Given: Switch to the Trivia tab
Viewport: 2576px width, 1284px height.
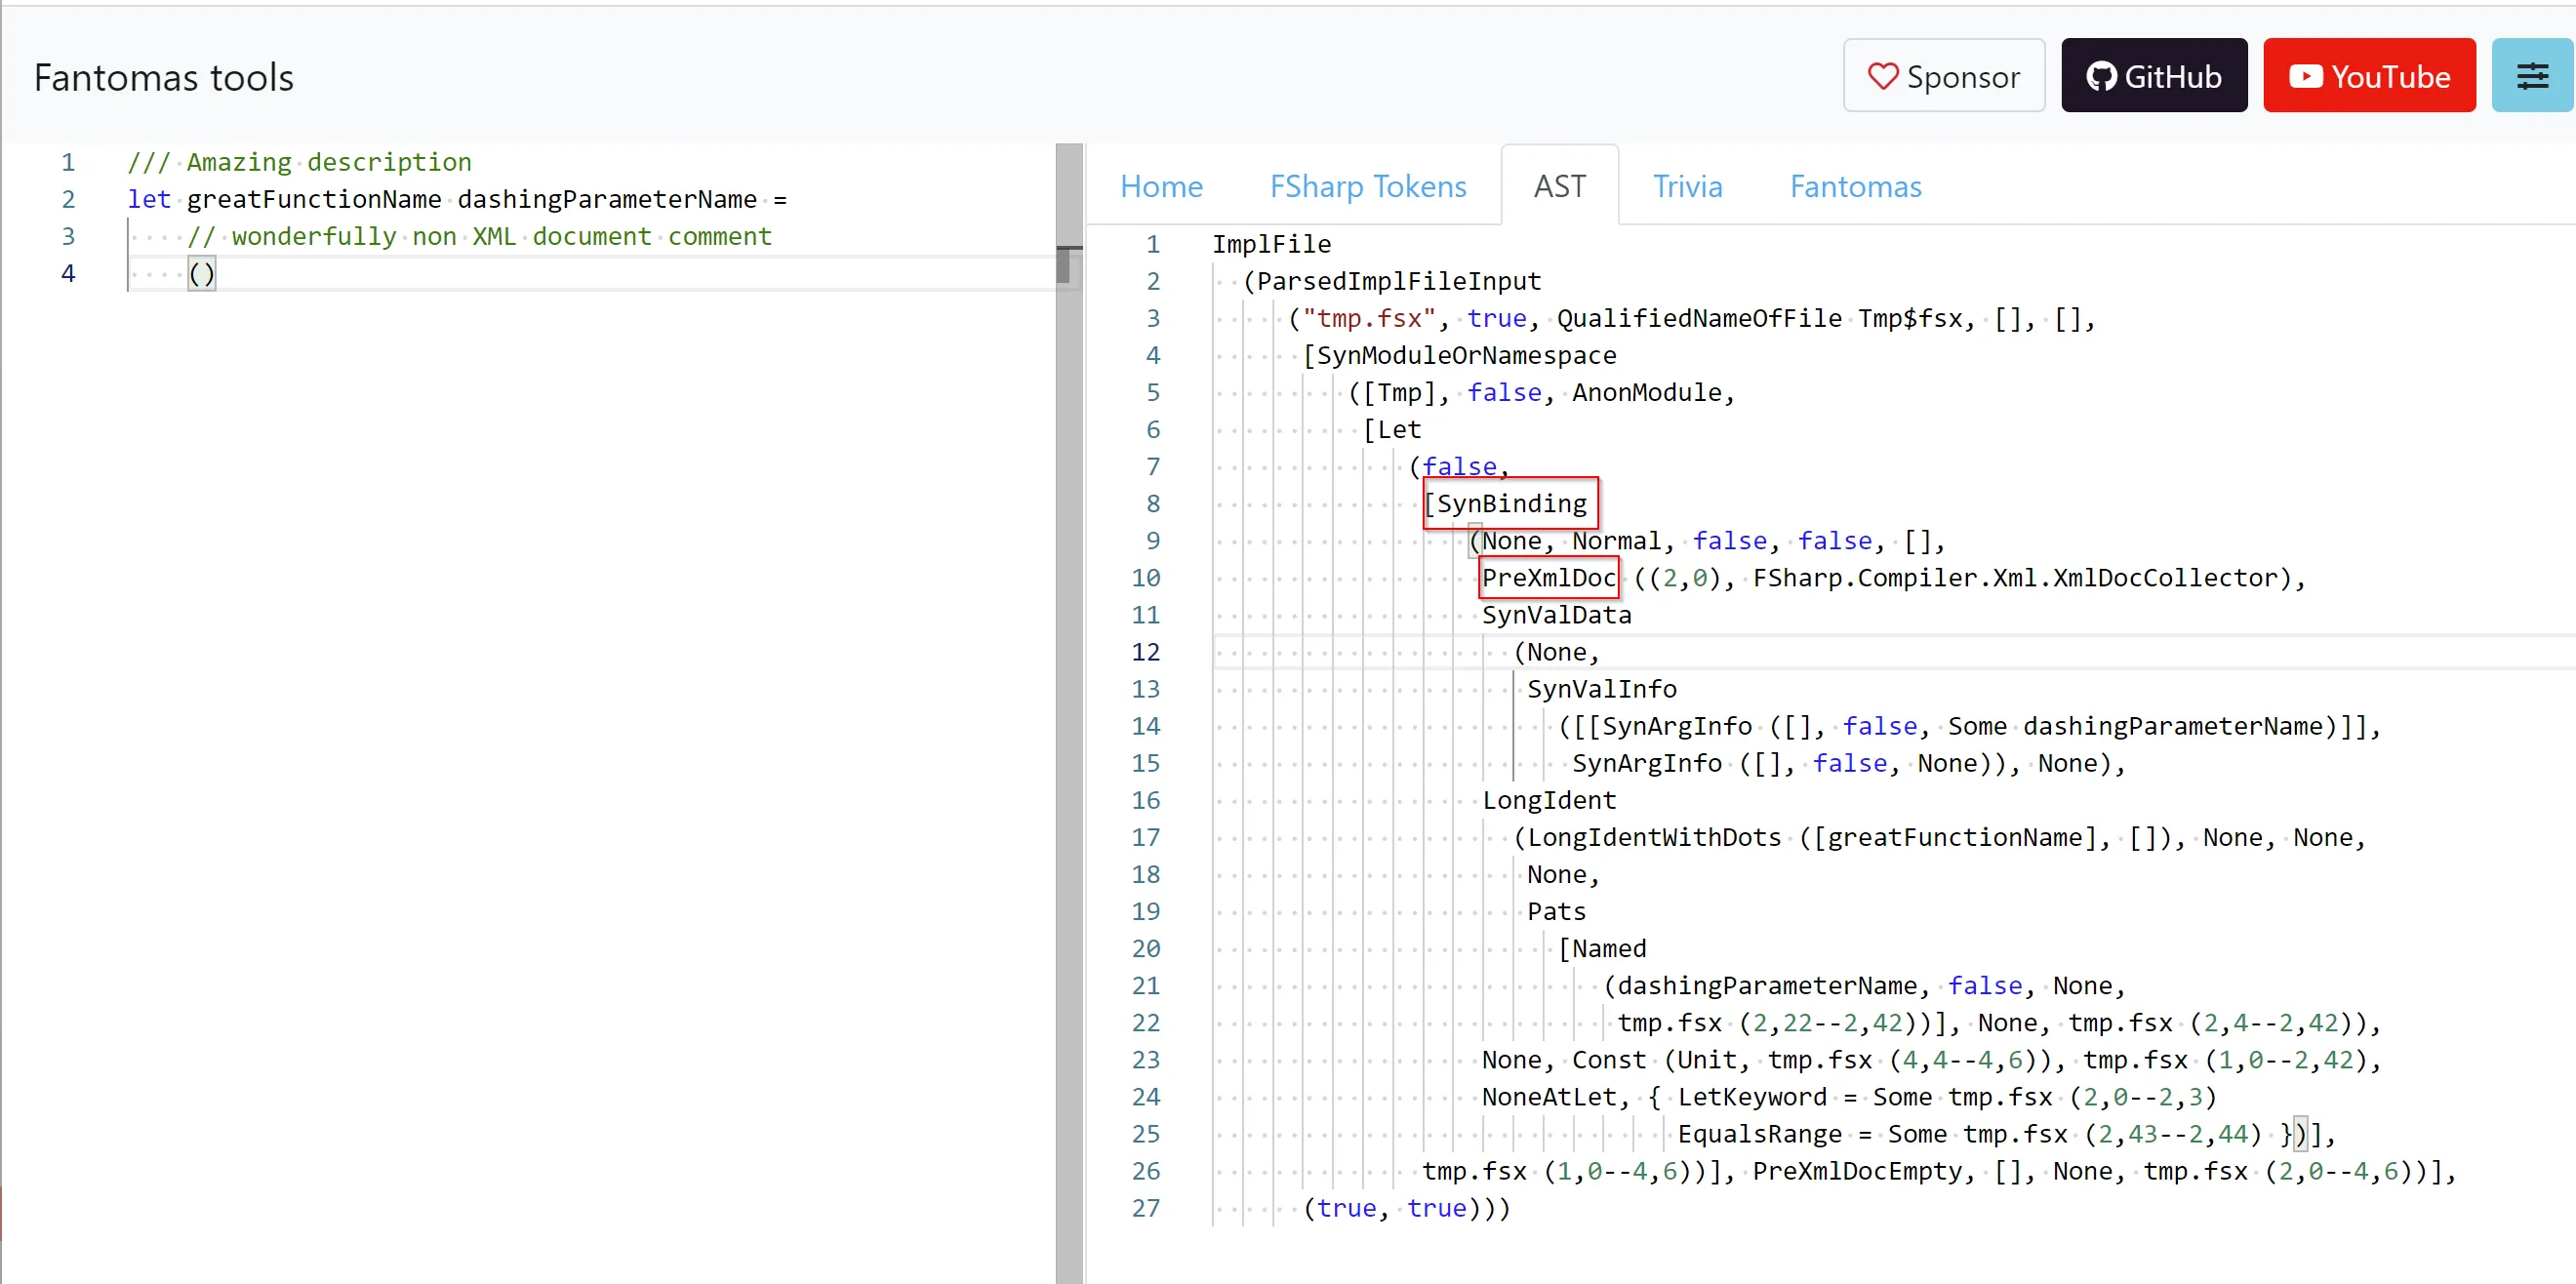Looking at the screenshot, I should click(1687, 186).
